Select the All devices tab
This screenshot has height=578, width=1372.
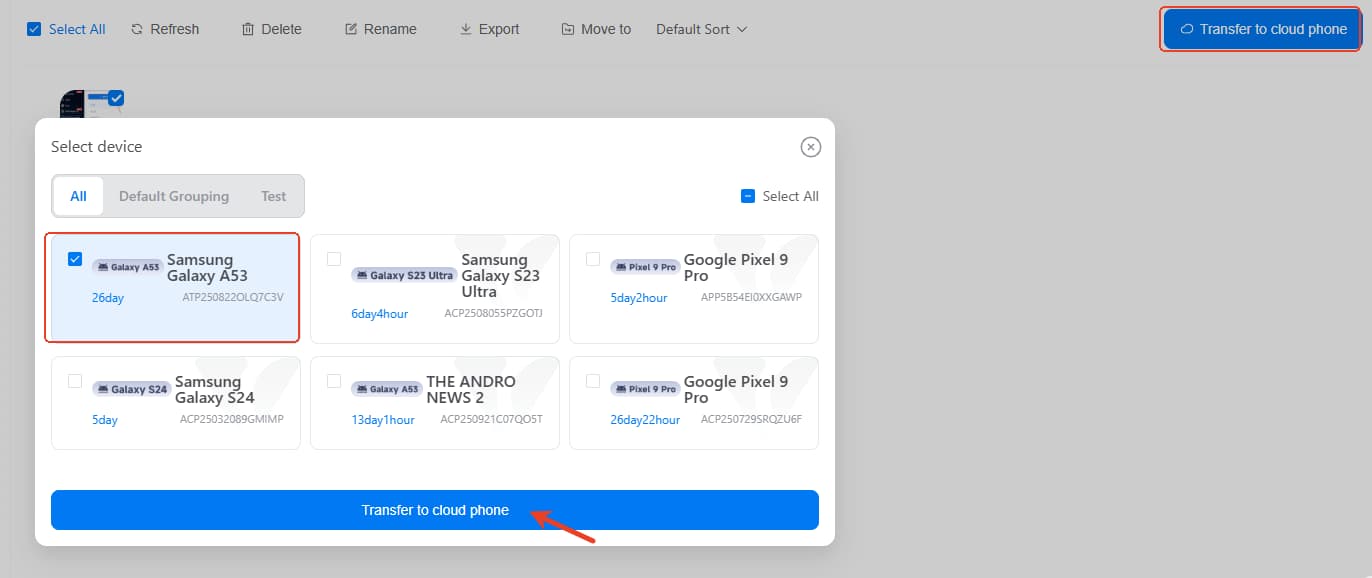[78, 196]
